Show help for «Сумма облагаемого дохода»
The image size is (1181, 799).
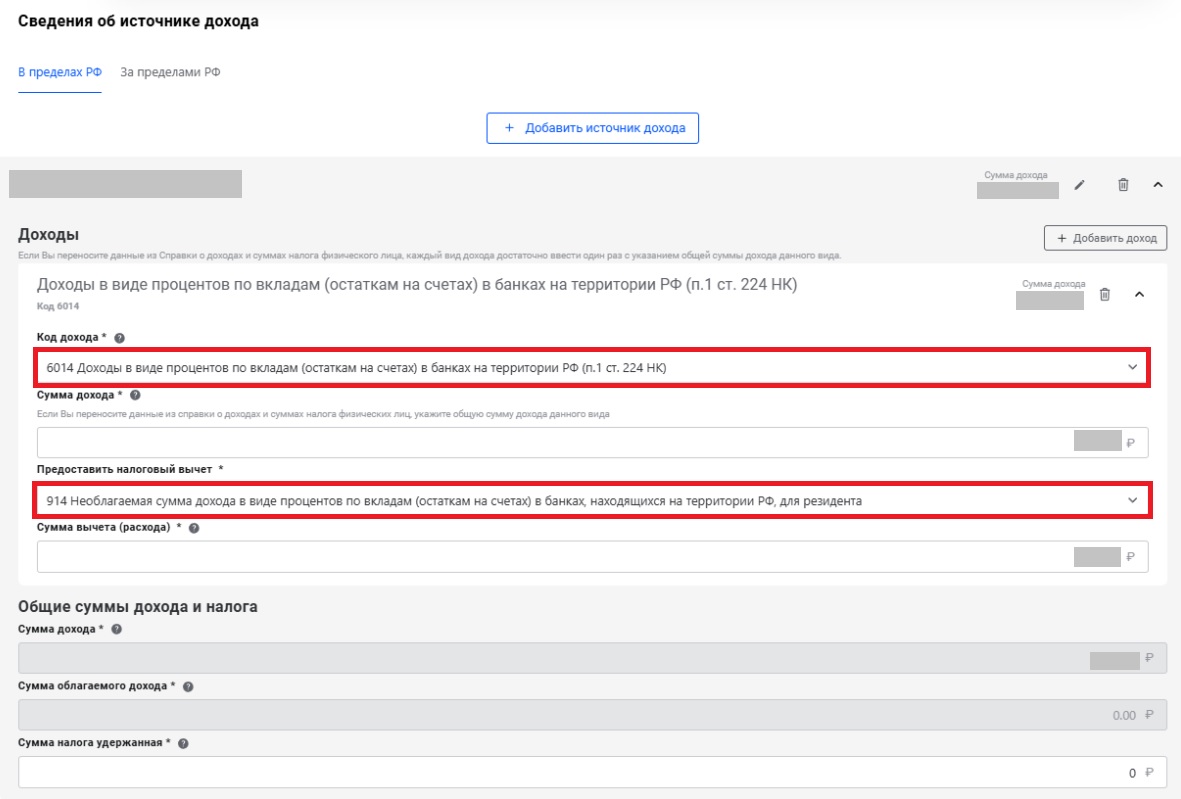pos(188,687)
